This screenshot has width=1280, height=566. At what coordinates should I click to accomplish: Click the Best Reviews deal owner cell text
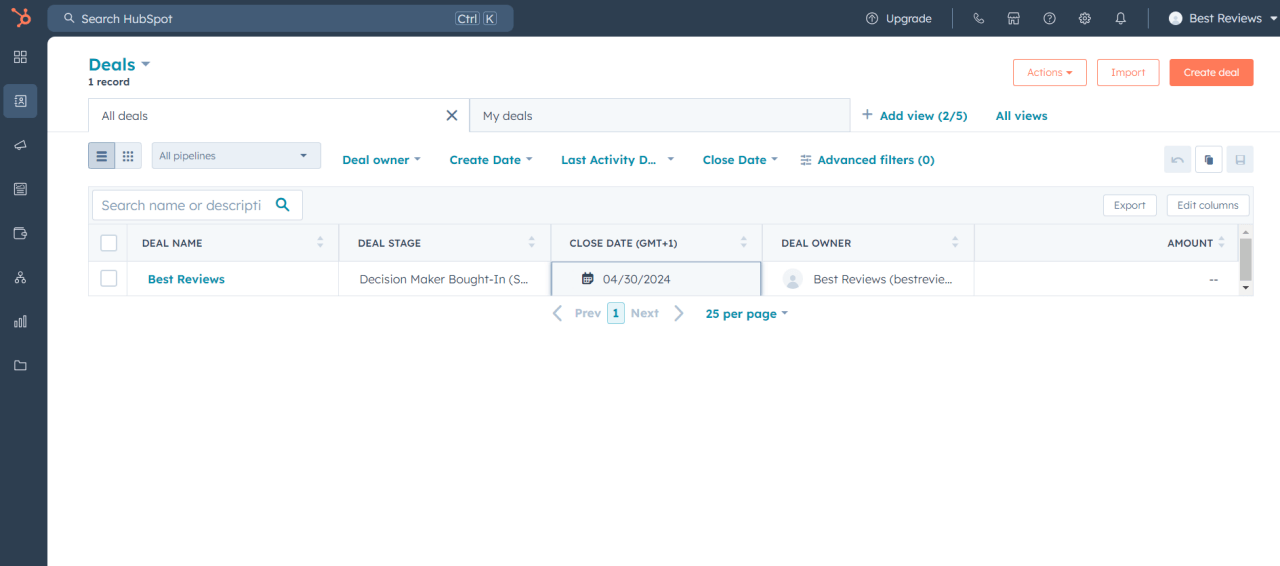point(883,279)
